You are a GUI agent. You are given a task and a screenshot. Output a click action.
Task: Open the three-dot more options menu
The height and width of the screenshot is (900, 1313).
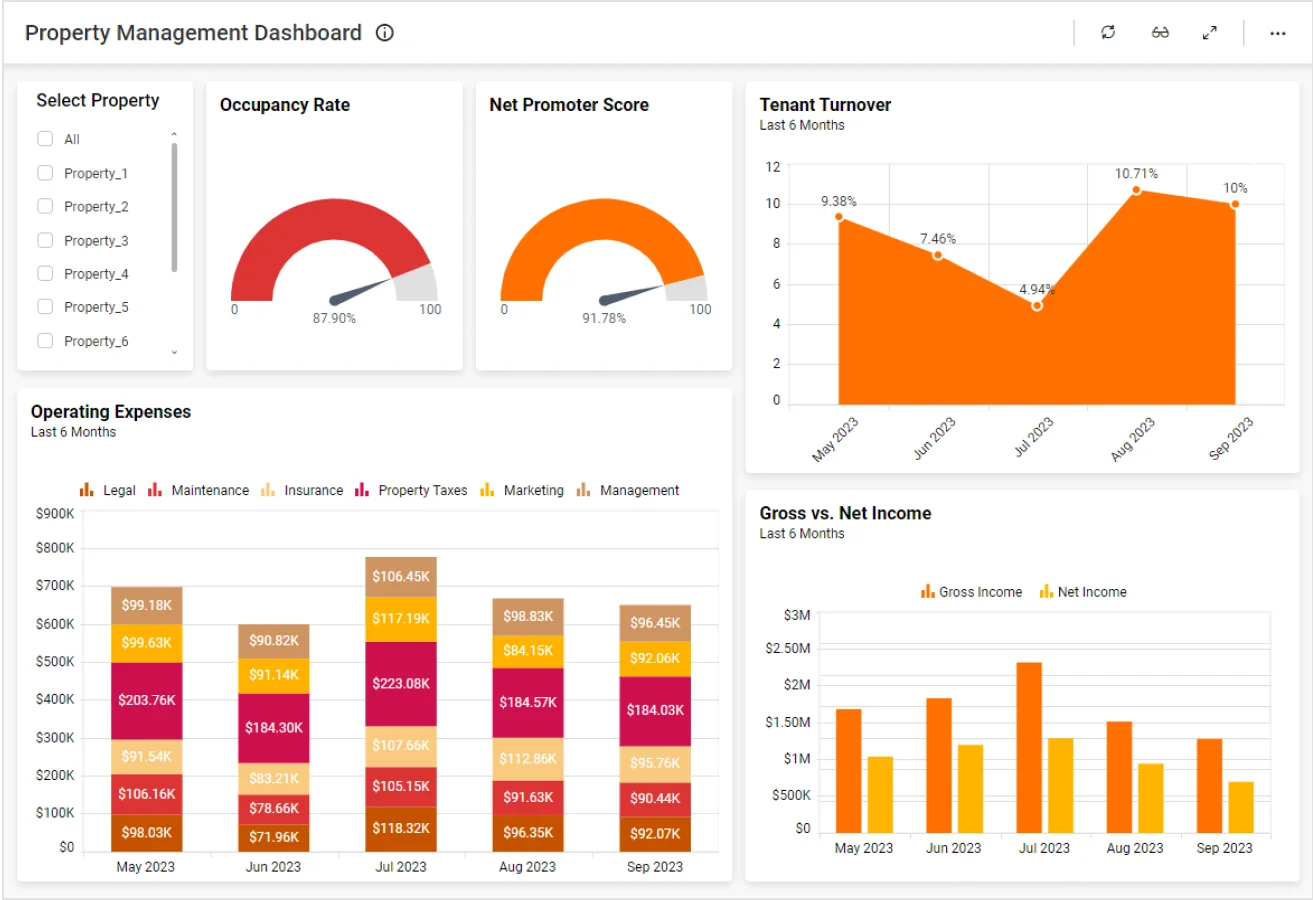[x=1277, y=33]
